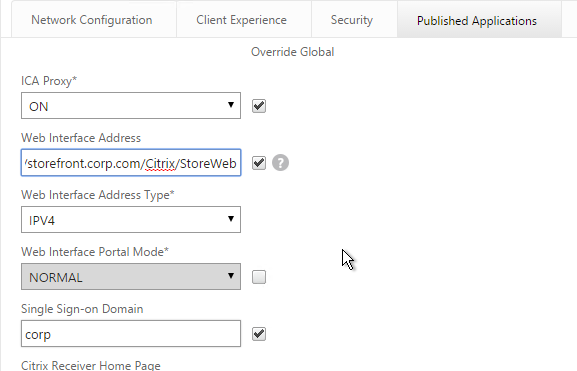
Task: Switch to the Network Configuration tab
Action: click(x=92, y=20)
